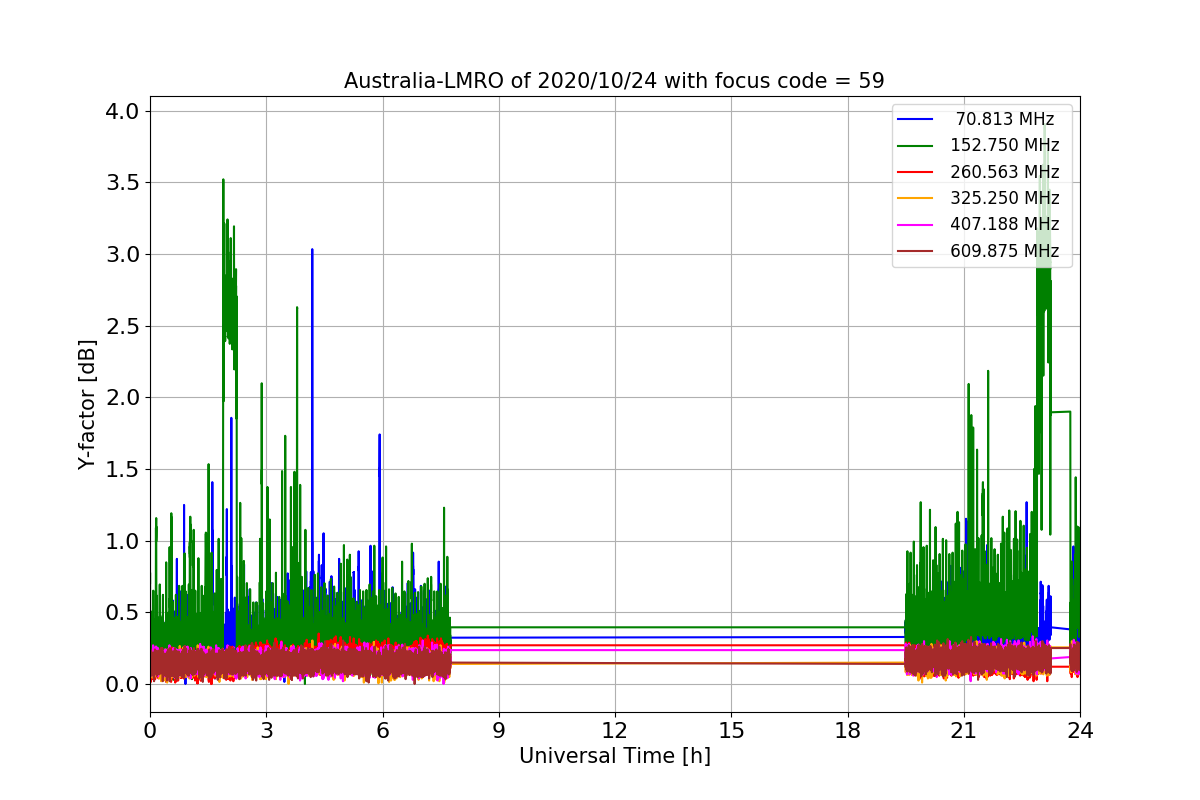Select the '407.188 MHz' legend entry
Screen dimensions: 1200x800
(1005, 224)
